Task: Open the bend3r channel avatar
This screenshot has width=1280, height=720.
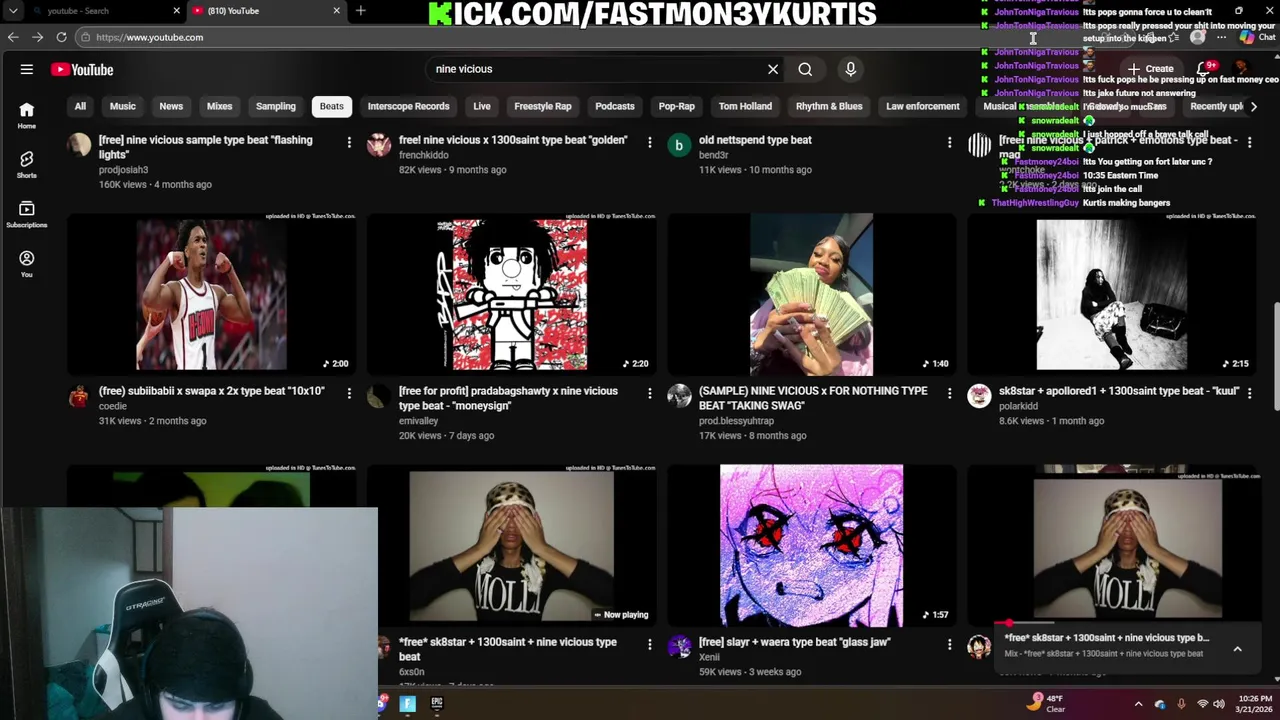Action: pyautogui.click(x=679, y=145)
